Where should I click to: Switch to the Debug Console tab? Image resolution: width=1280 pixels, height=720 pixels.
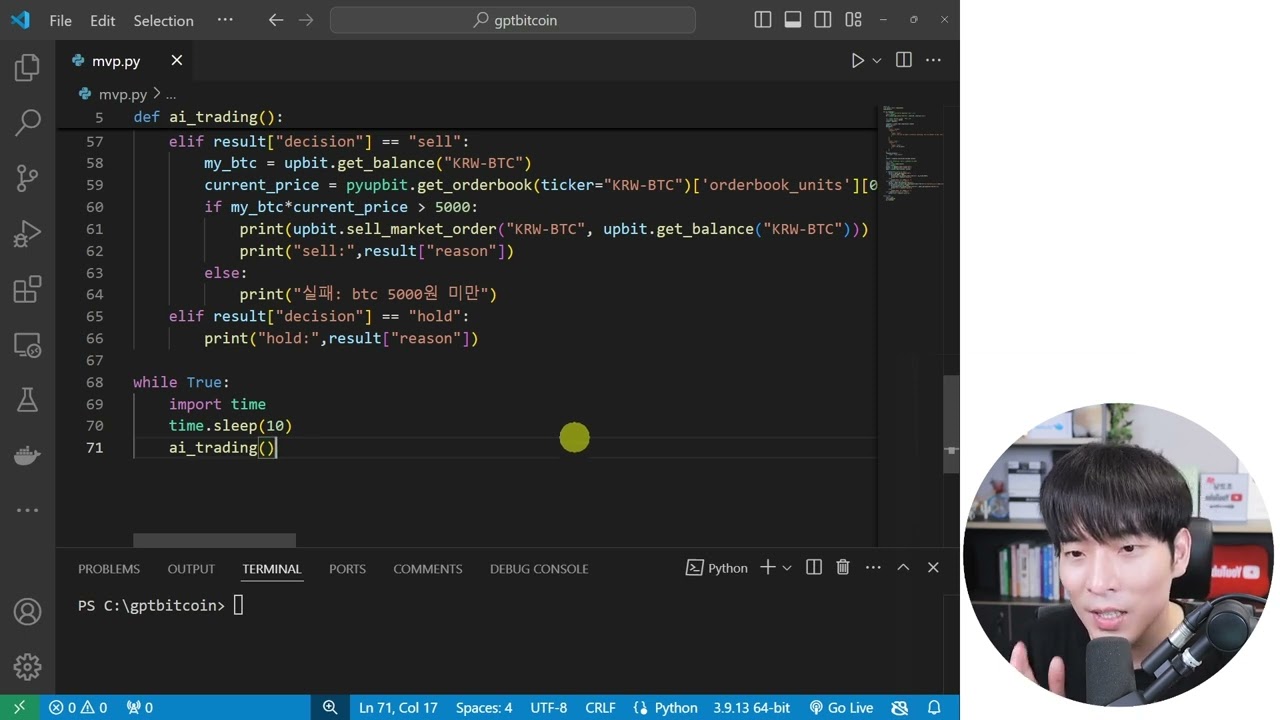coord(539,568)
